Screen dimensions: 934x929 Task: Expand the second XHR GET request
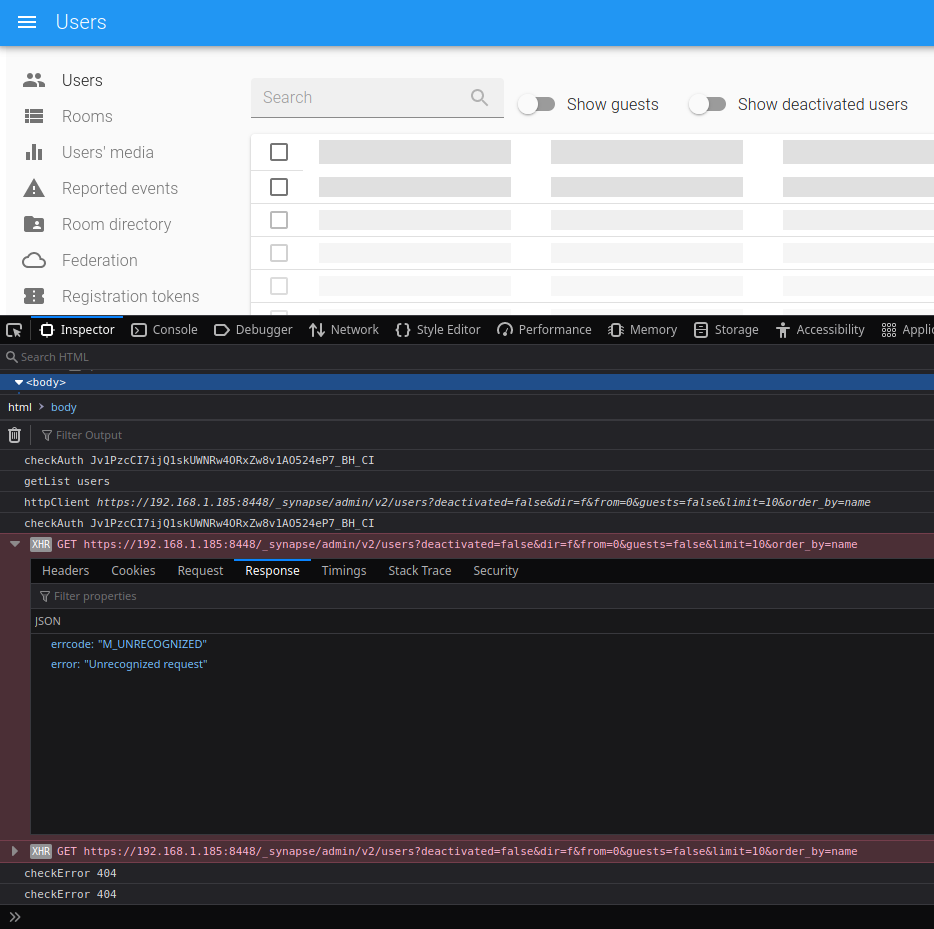tap(14, 851)
